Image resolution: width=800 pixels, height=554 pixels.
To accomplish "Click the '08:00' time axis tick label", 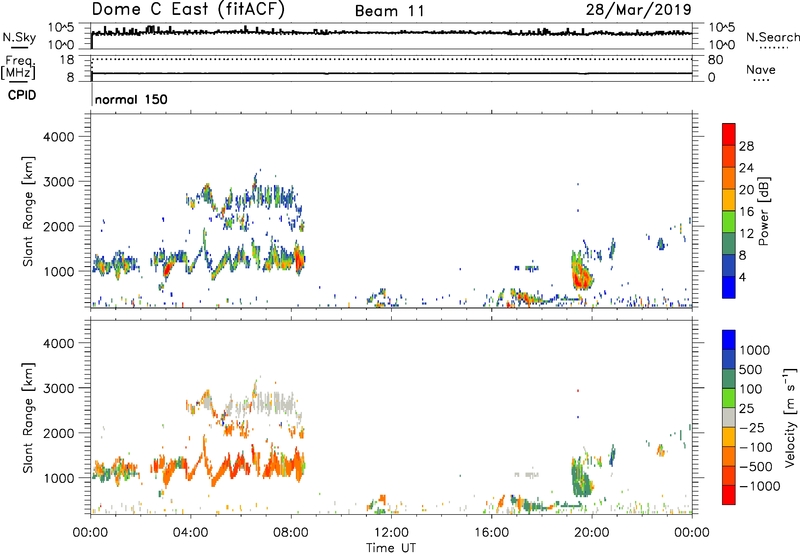I will pyautogui.click(x=291, y=533).
